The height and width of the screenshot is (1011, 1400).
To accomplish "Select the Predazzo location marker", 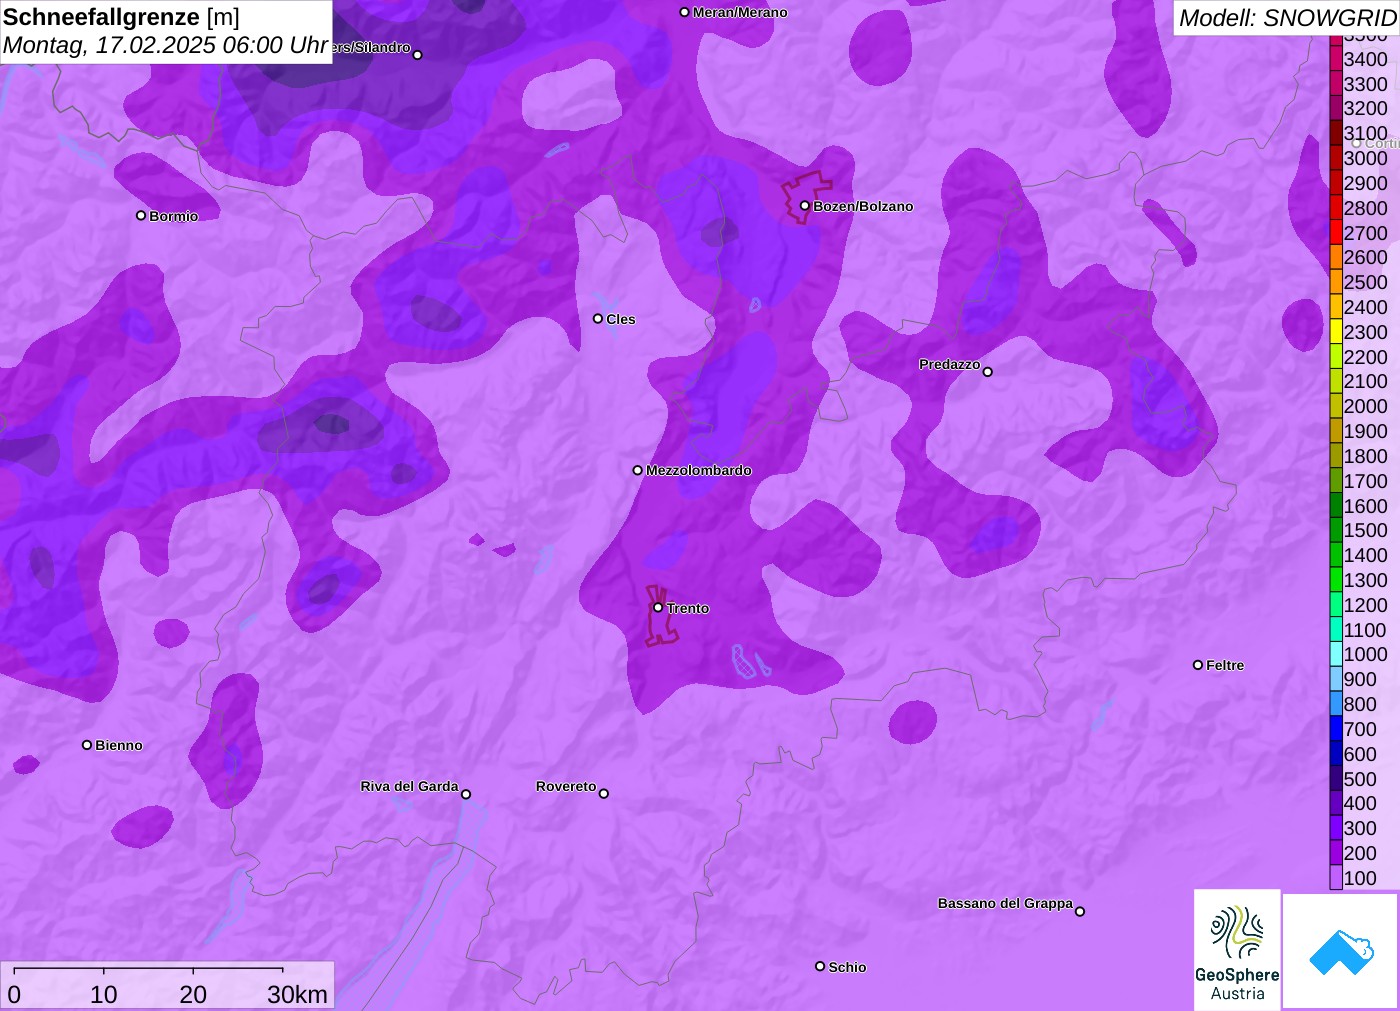I will click(988, 372).
